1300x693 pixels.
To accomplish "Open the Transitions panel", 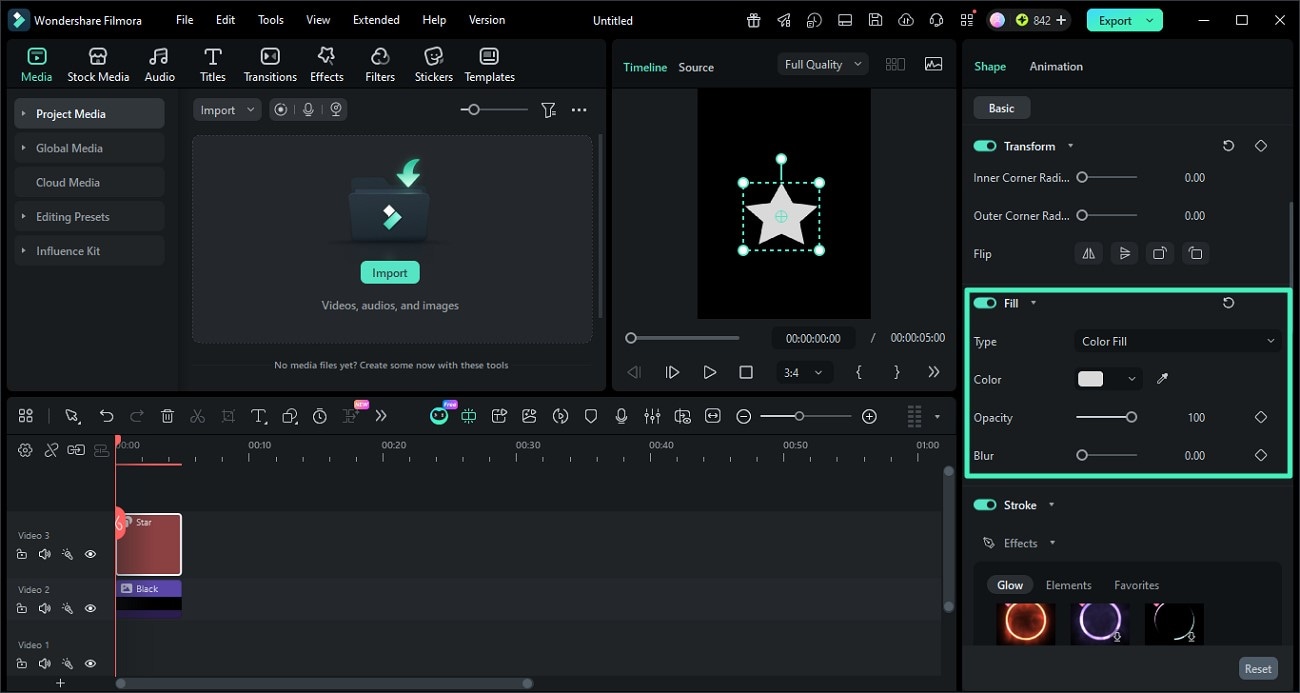I will pos(270,63).
